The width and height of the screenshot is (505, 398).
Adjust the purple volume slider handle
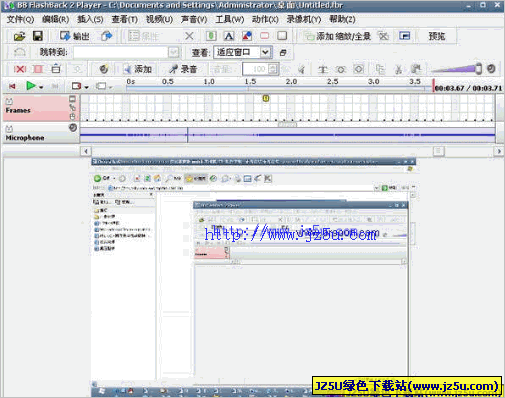pos(478,69)
